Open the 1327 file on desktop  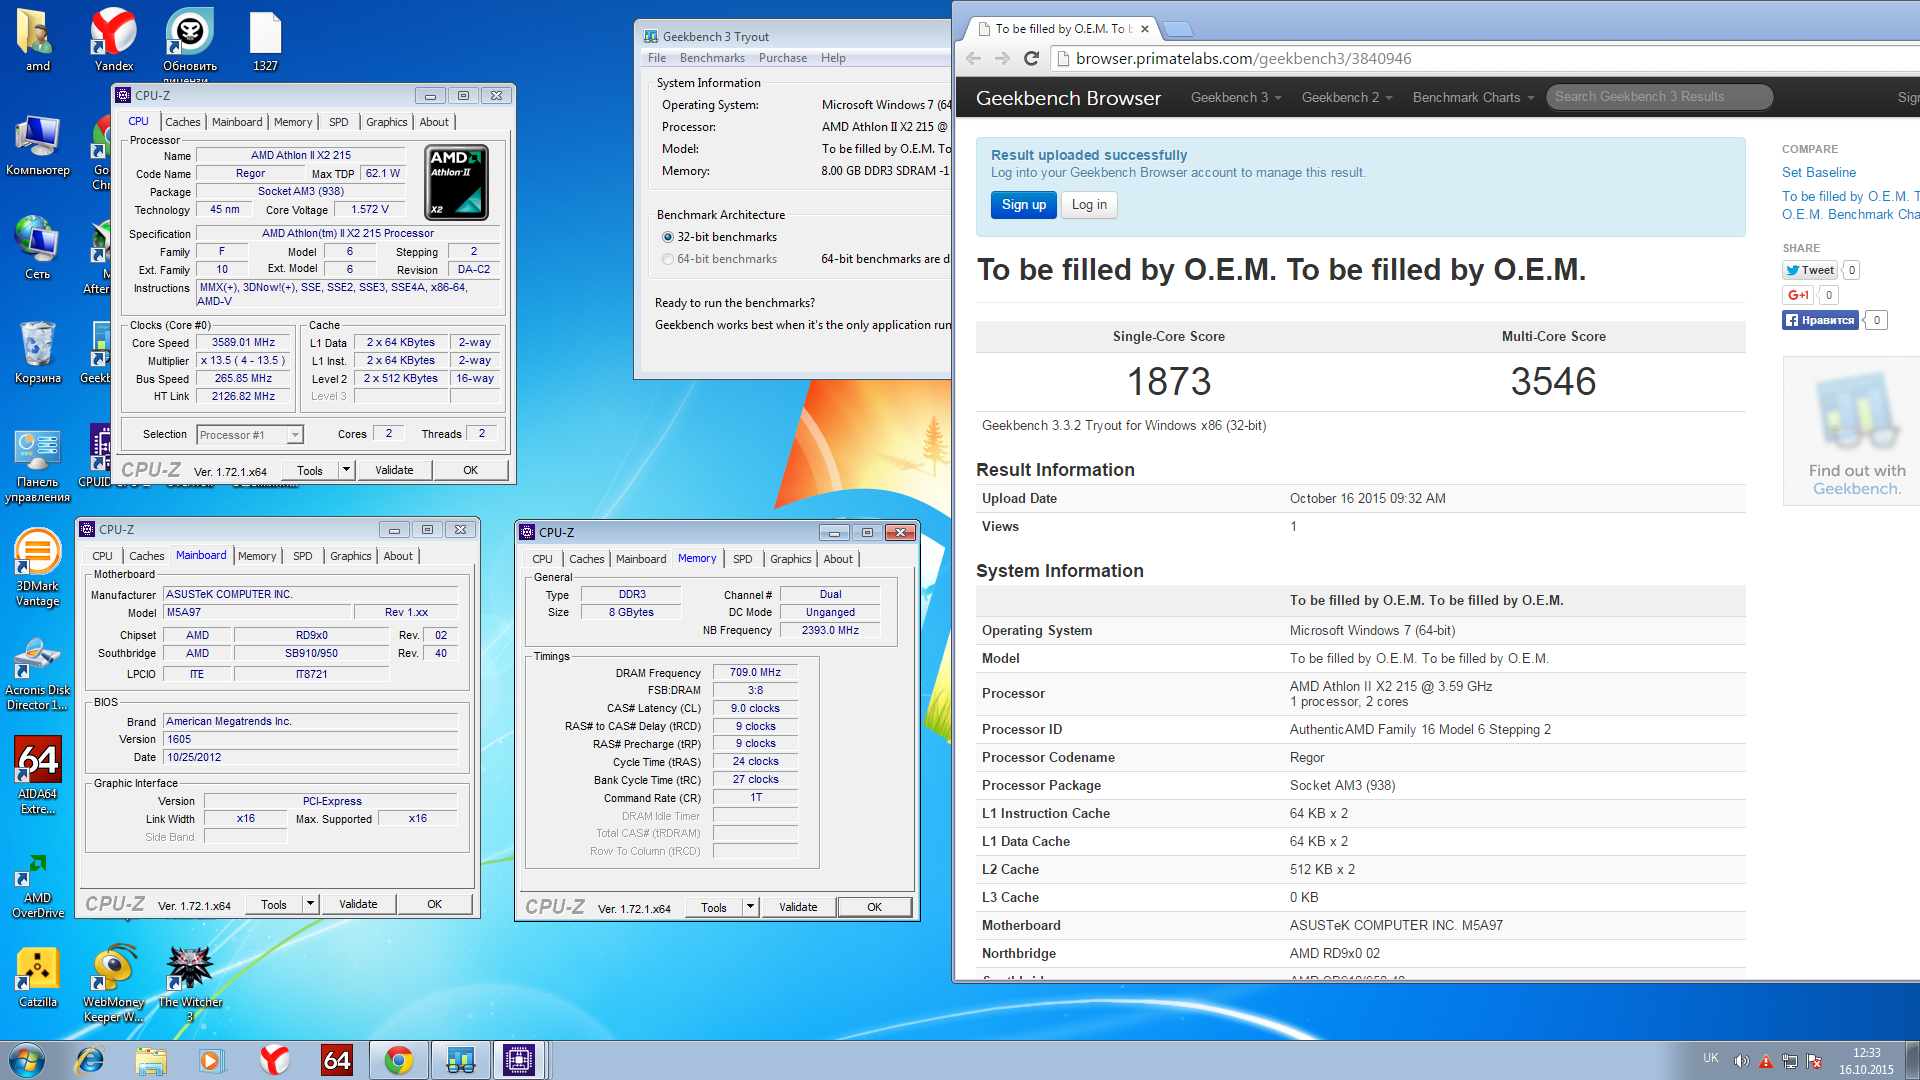[x=265, y=40]
